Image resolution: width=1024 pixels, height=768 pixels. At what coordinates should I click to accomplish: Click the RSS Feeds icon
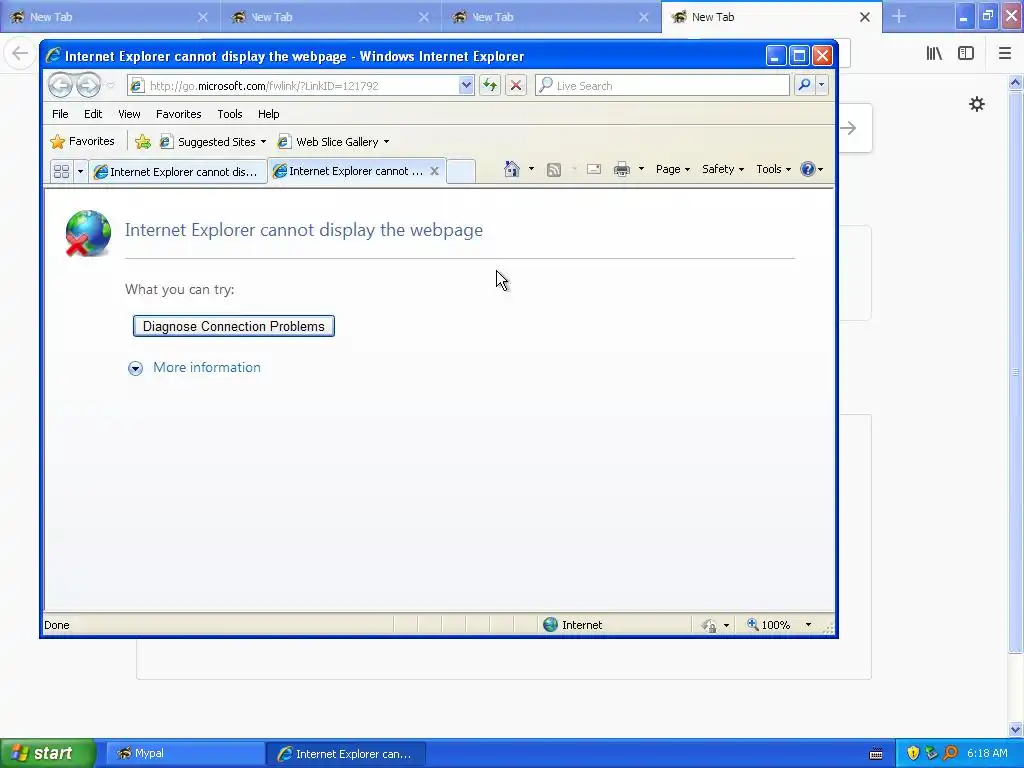pyautogui.click(x=554, y=170)
